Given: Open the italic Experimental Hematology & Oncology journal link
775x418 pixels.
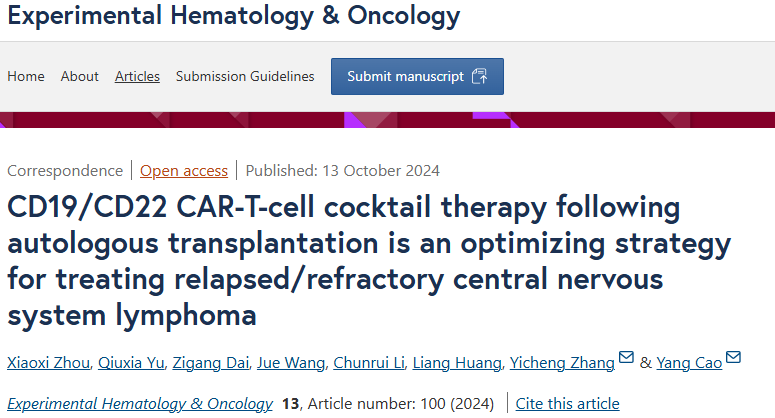Looking at the screenshot, I should tap(140, 404).
